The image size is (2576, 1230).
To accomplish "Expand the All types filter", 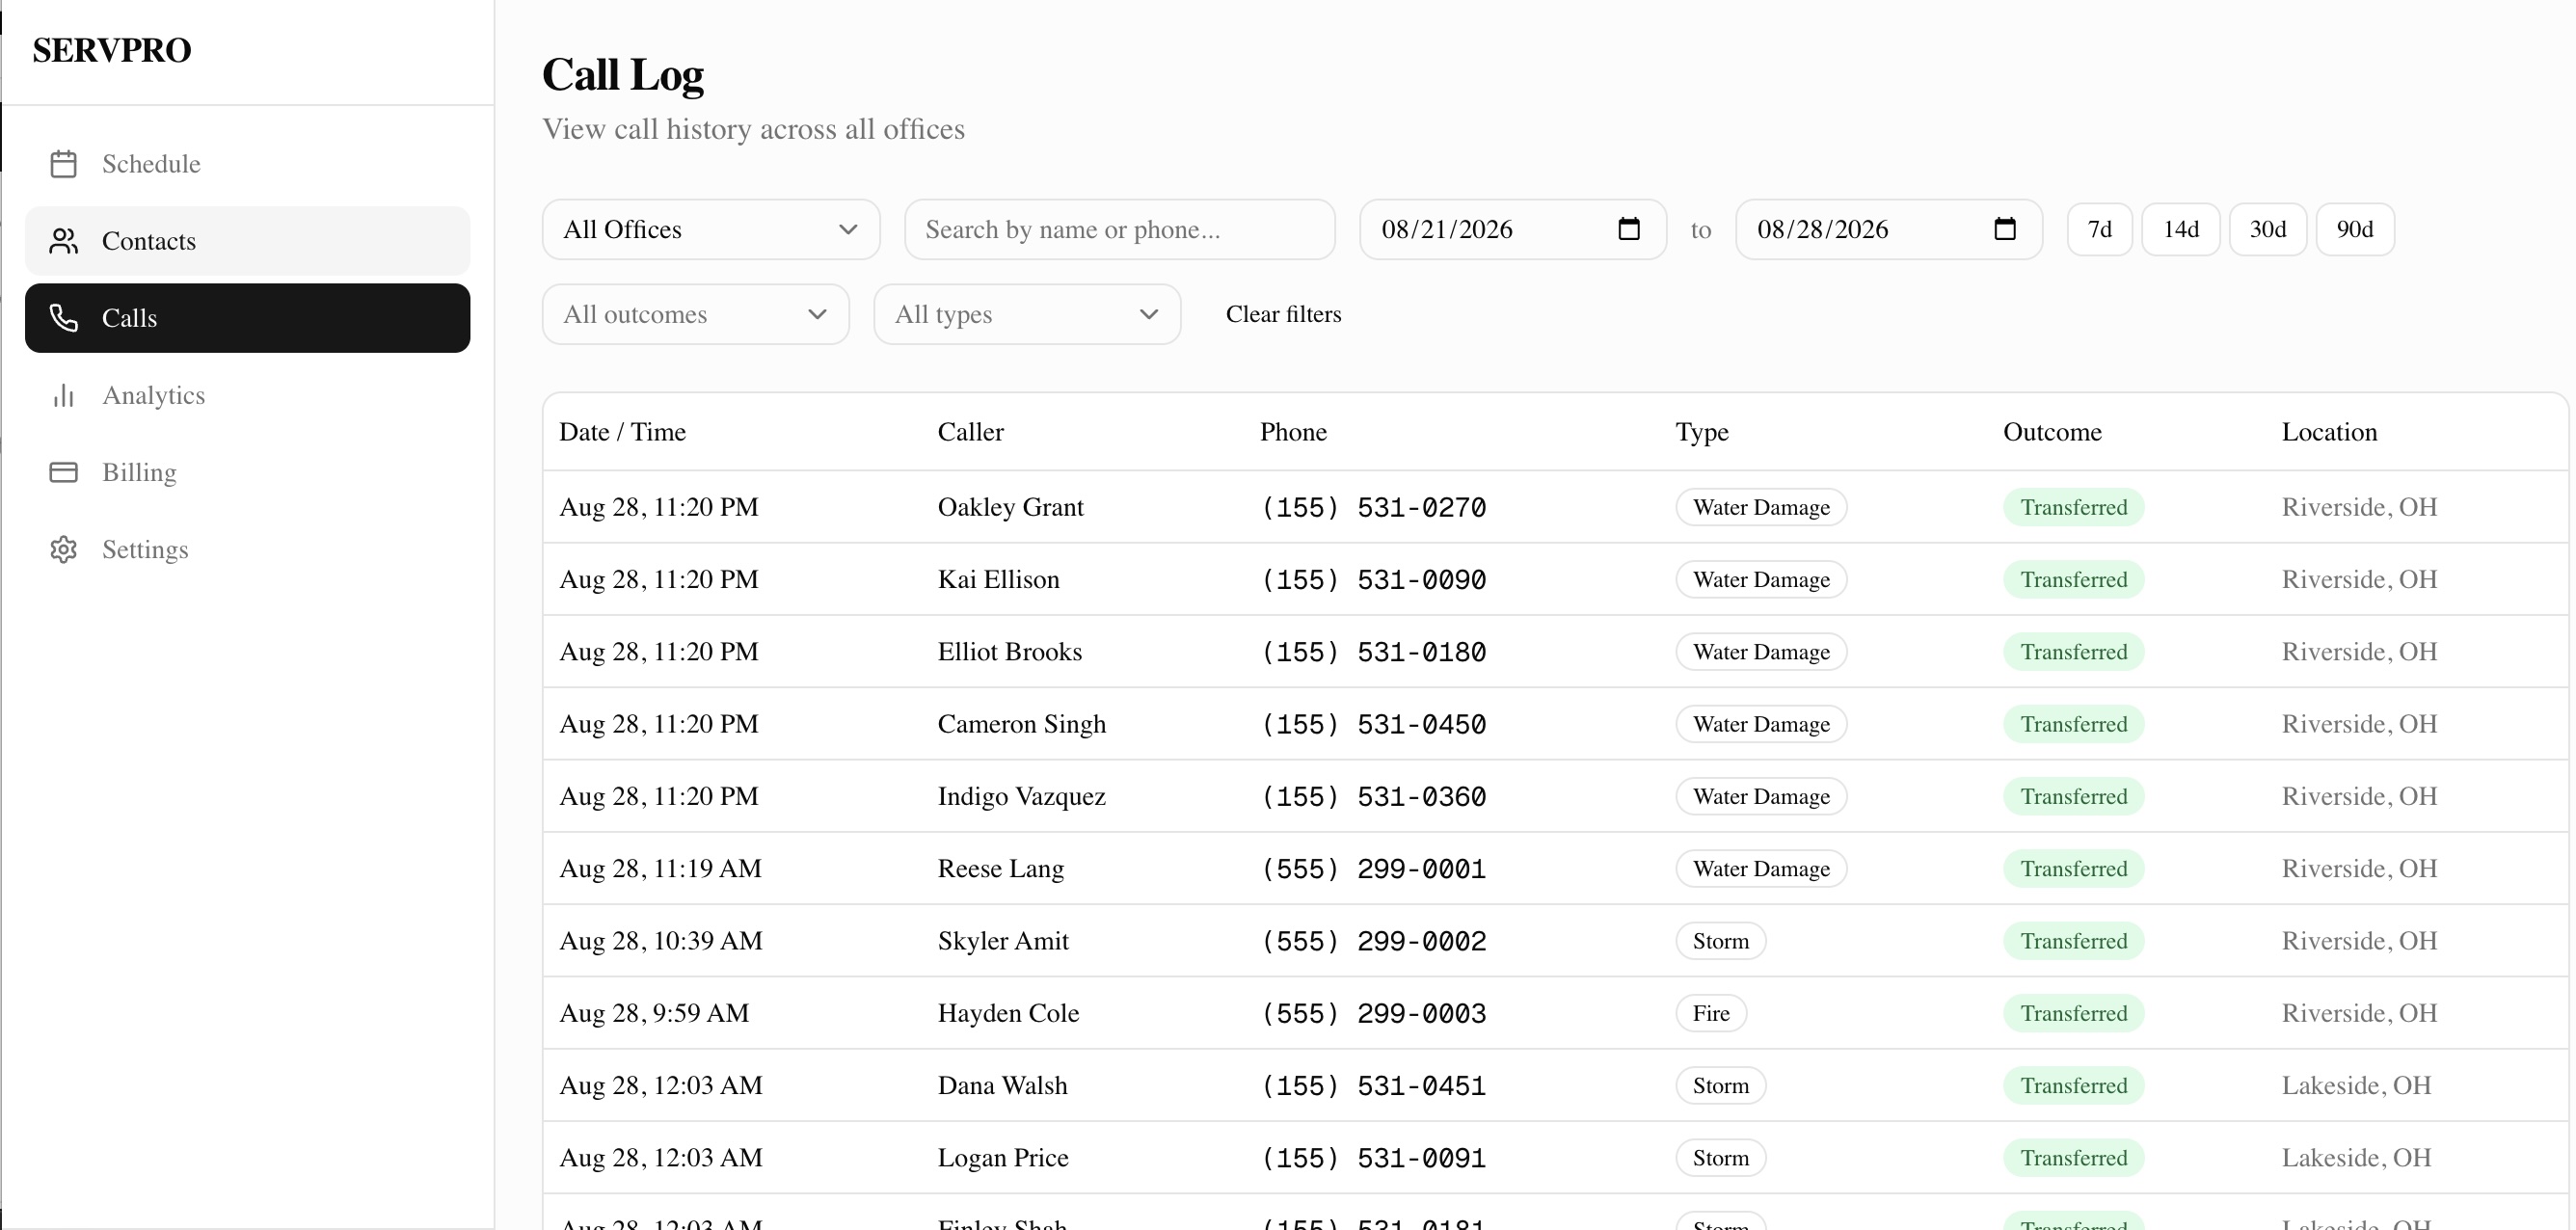I will pyautogui.click(x=1027, y=315).
